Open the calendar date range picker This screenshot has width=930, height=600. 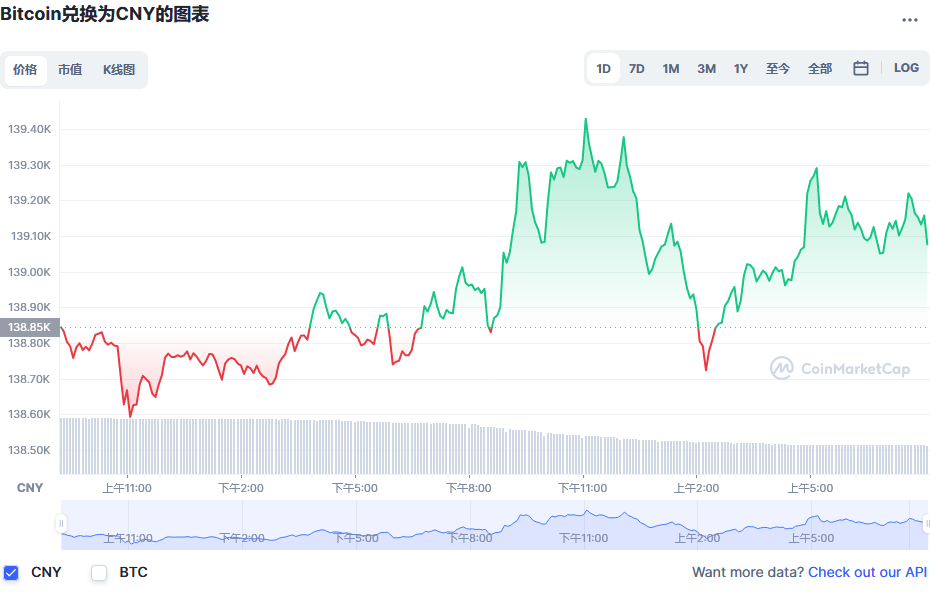pos(861,68)
